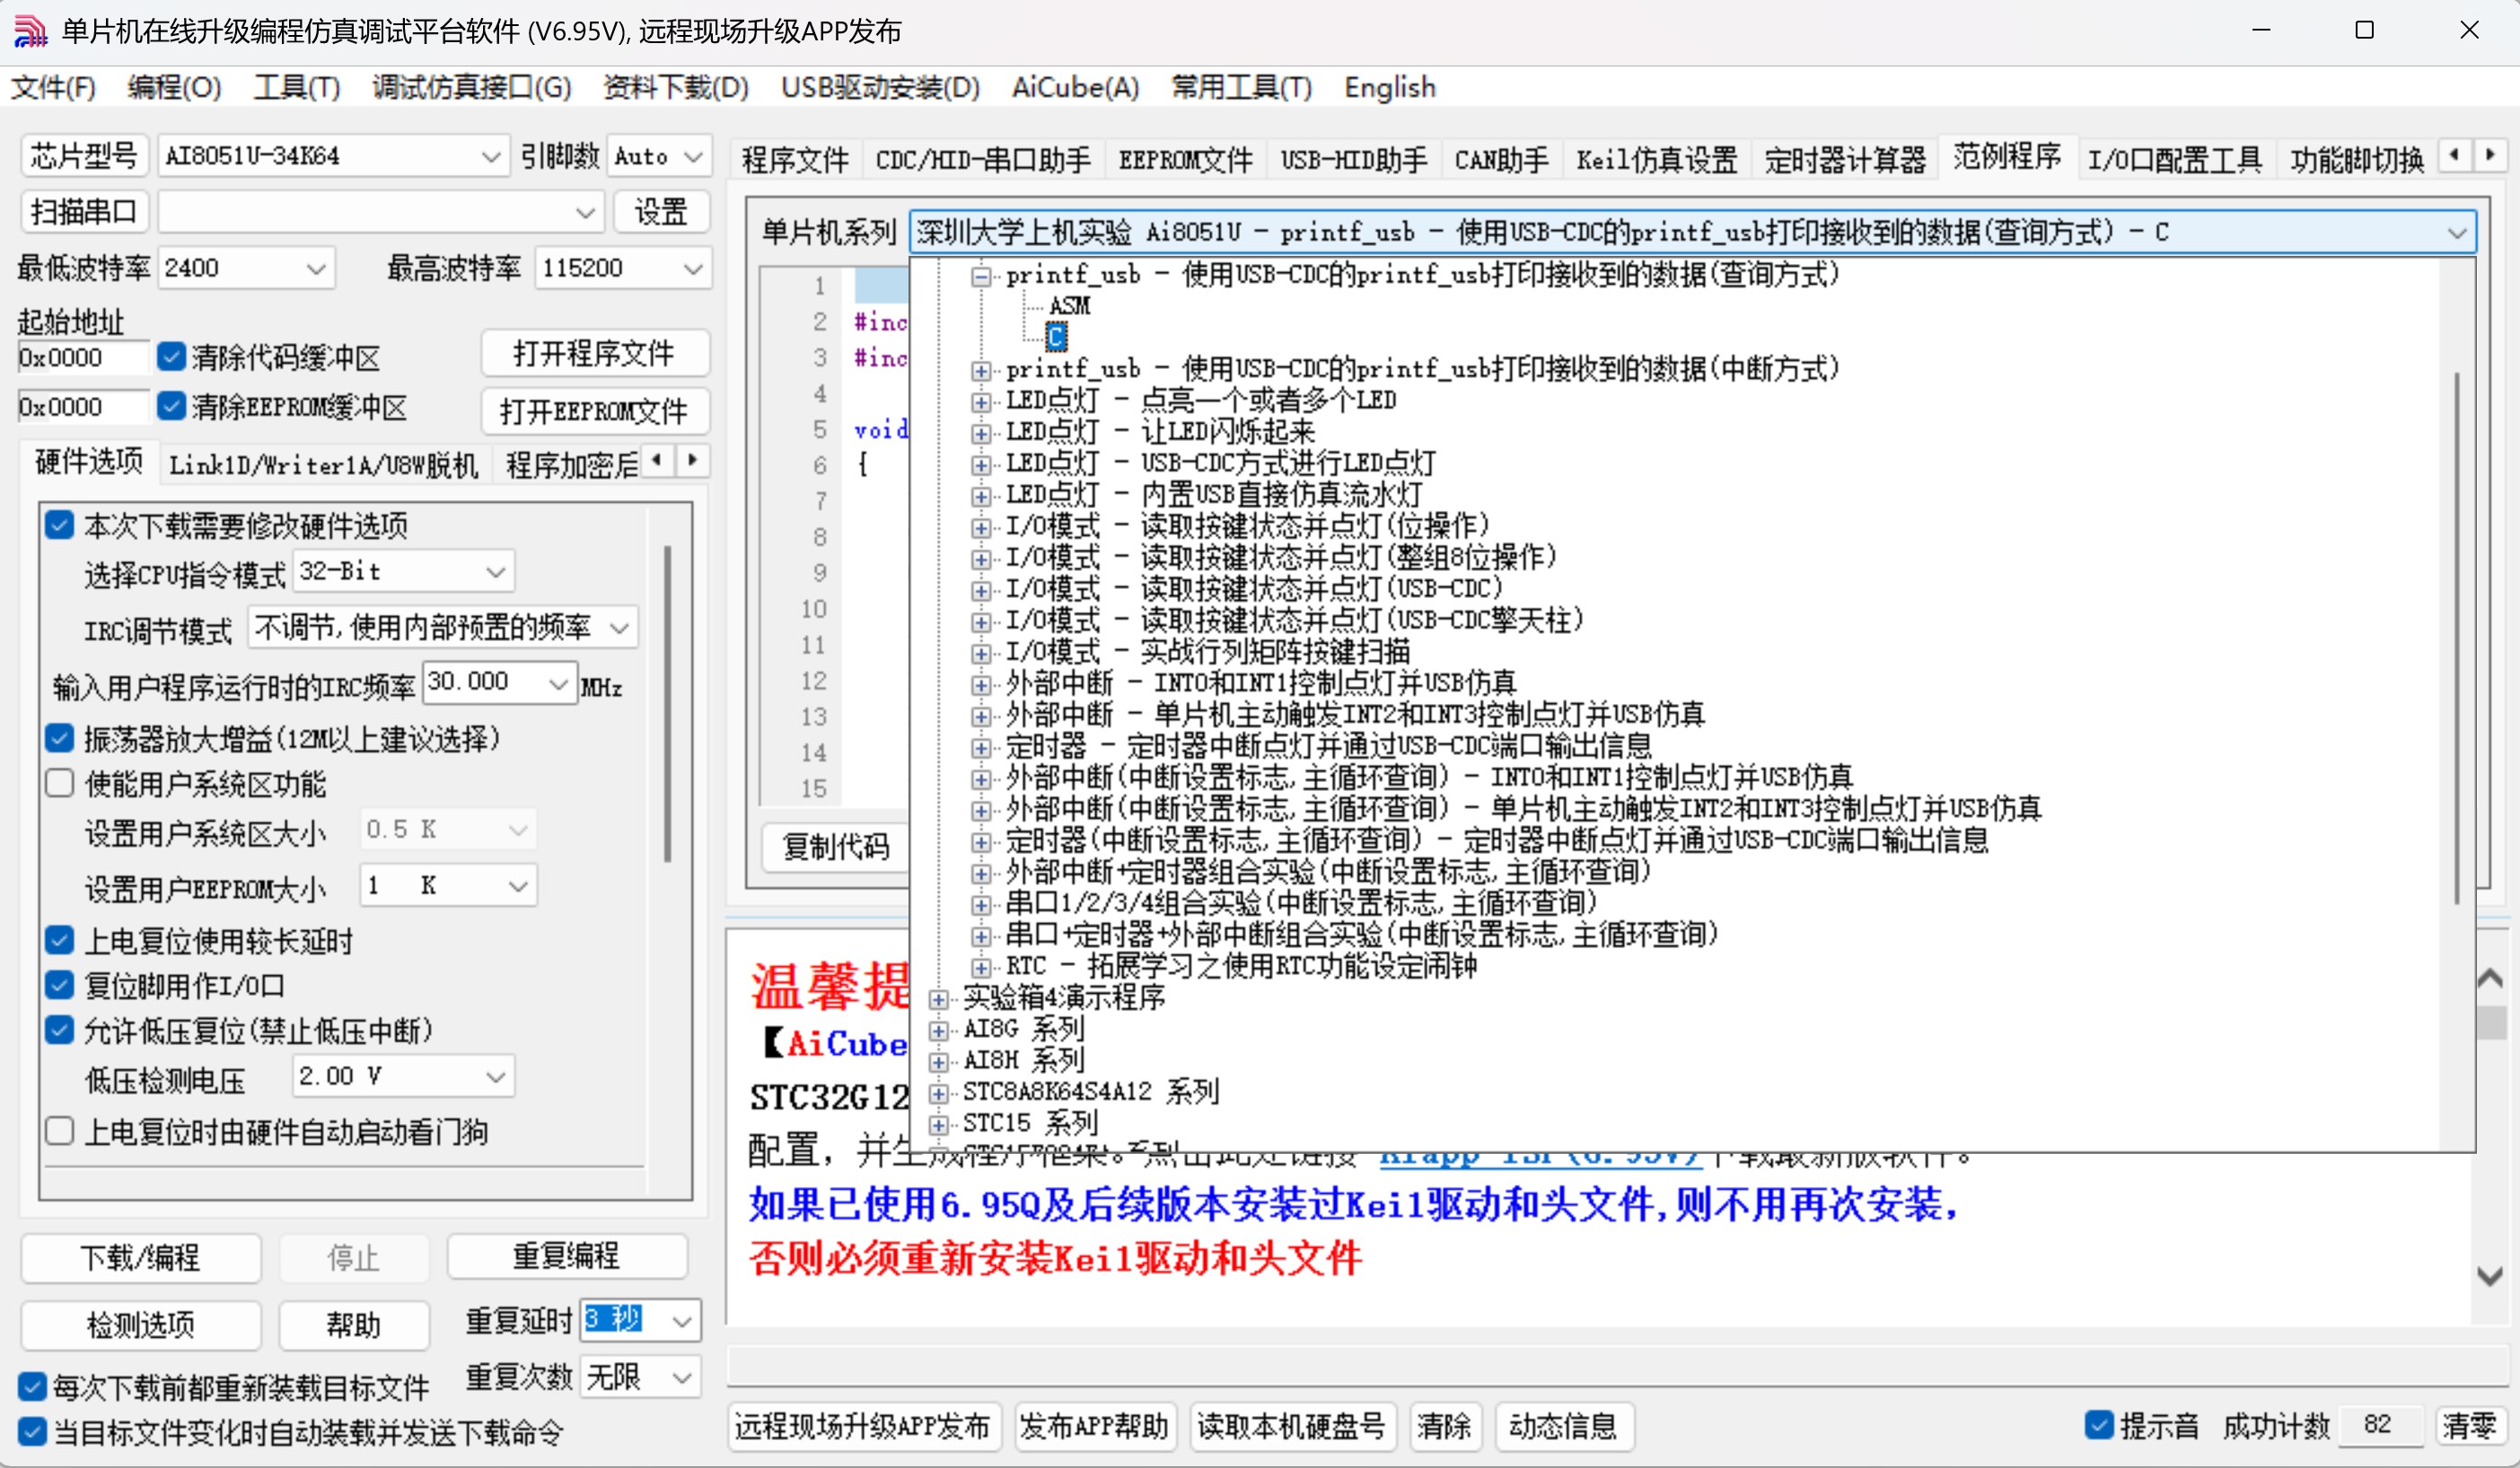2520x1468 pixels.
Task: Click 检测选项 button
Action: 140,1325
